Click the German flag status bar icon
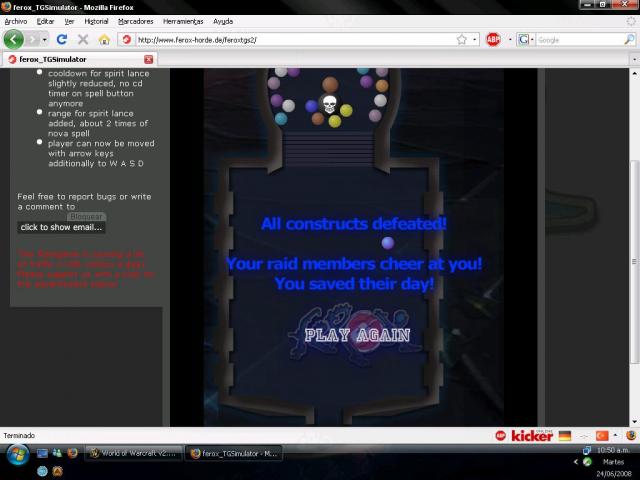The width and height of the screenshot is (640, 480). pyautogui.click(x=565, y=436)
